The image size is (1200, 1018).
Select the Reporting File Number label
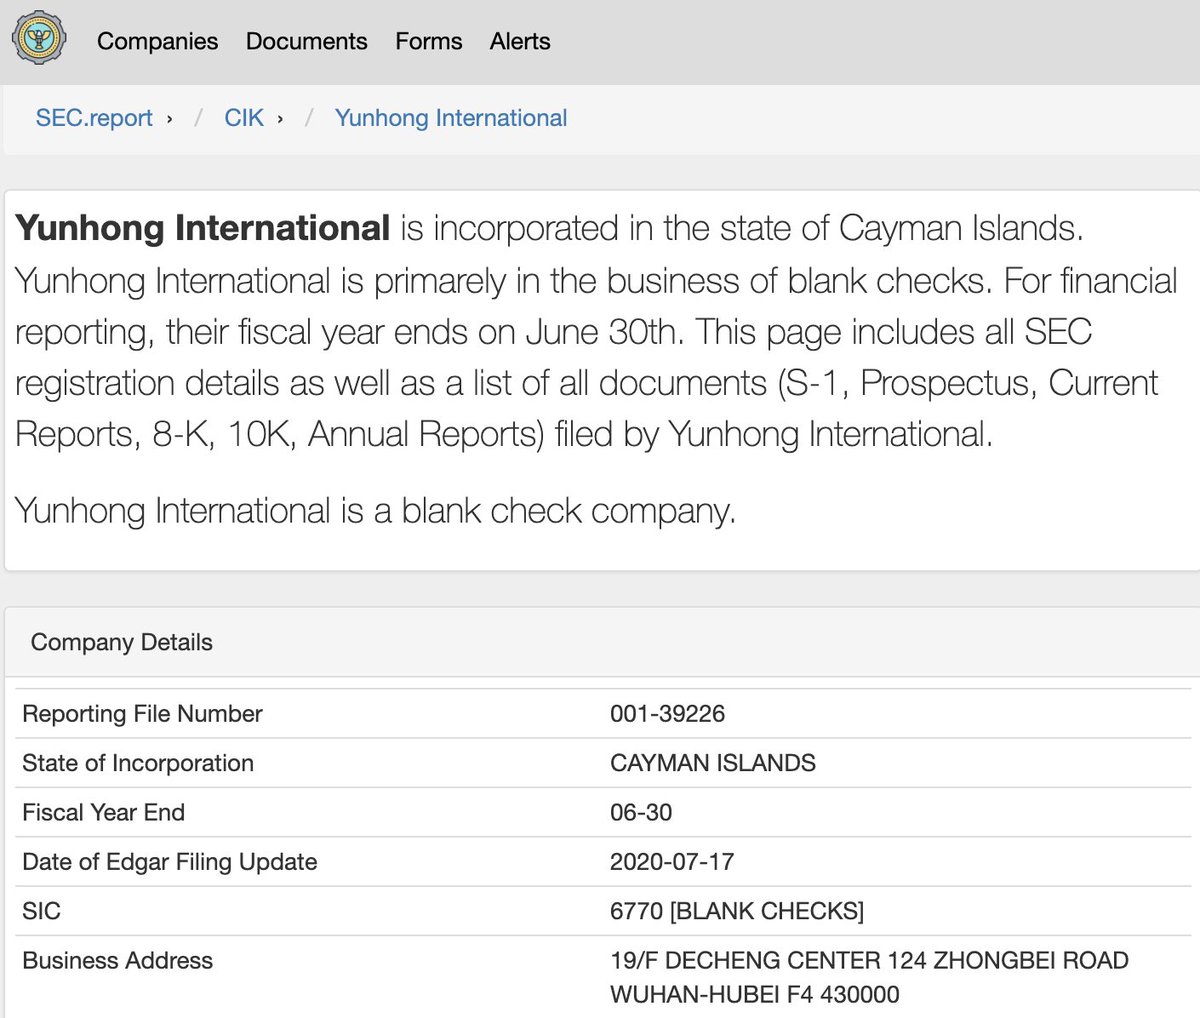[142, 714]
